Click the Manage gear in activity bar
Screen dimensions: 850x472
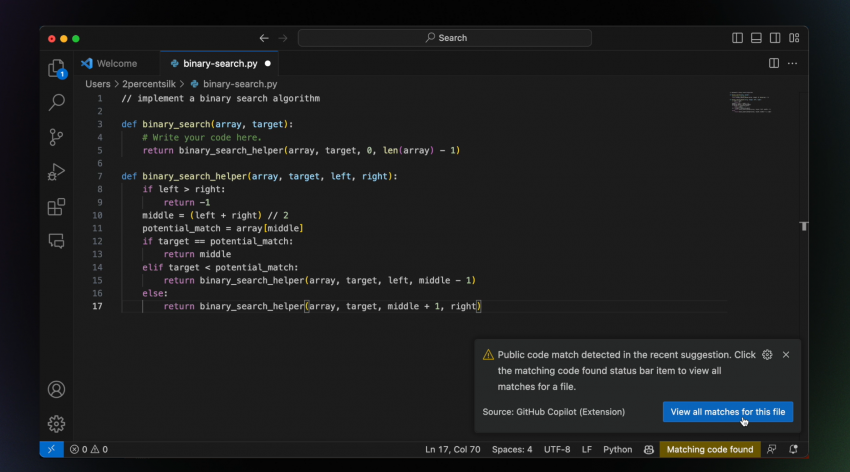[x=57, y=423]
